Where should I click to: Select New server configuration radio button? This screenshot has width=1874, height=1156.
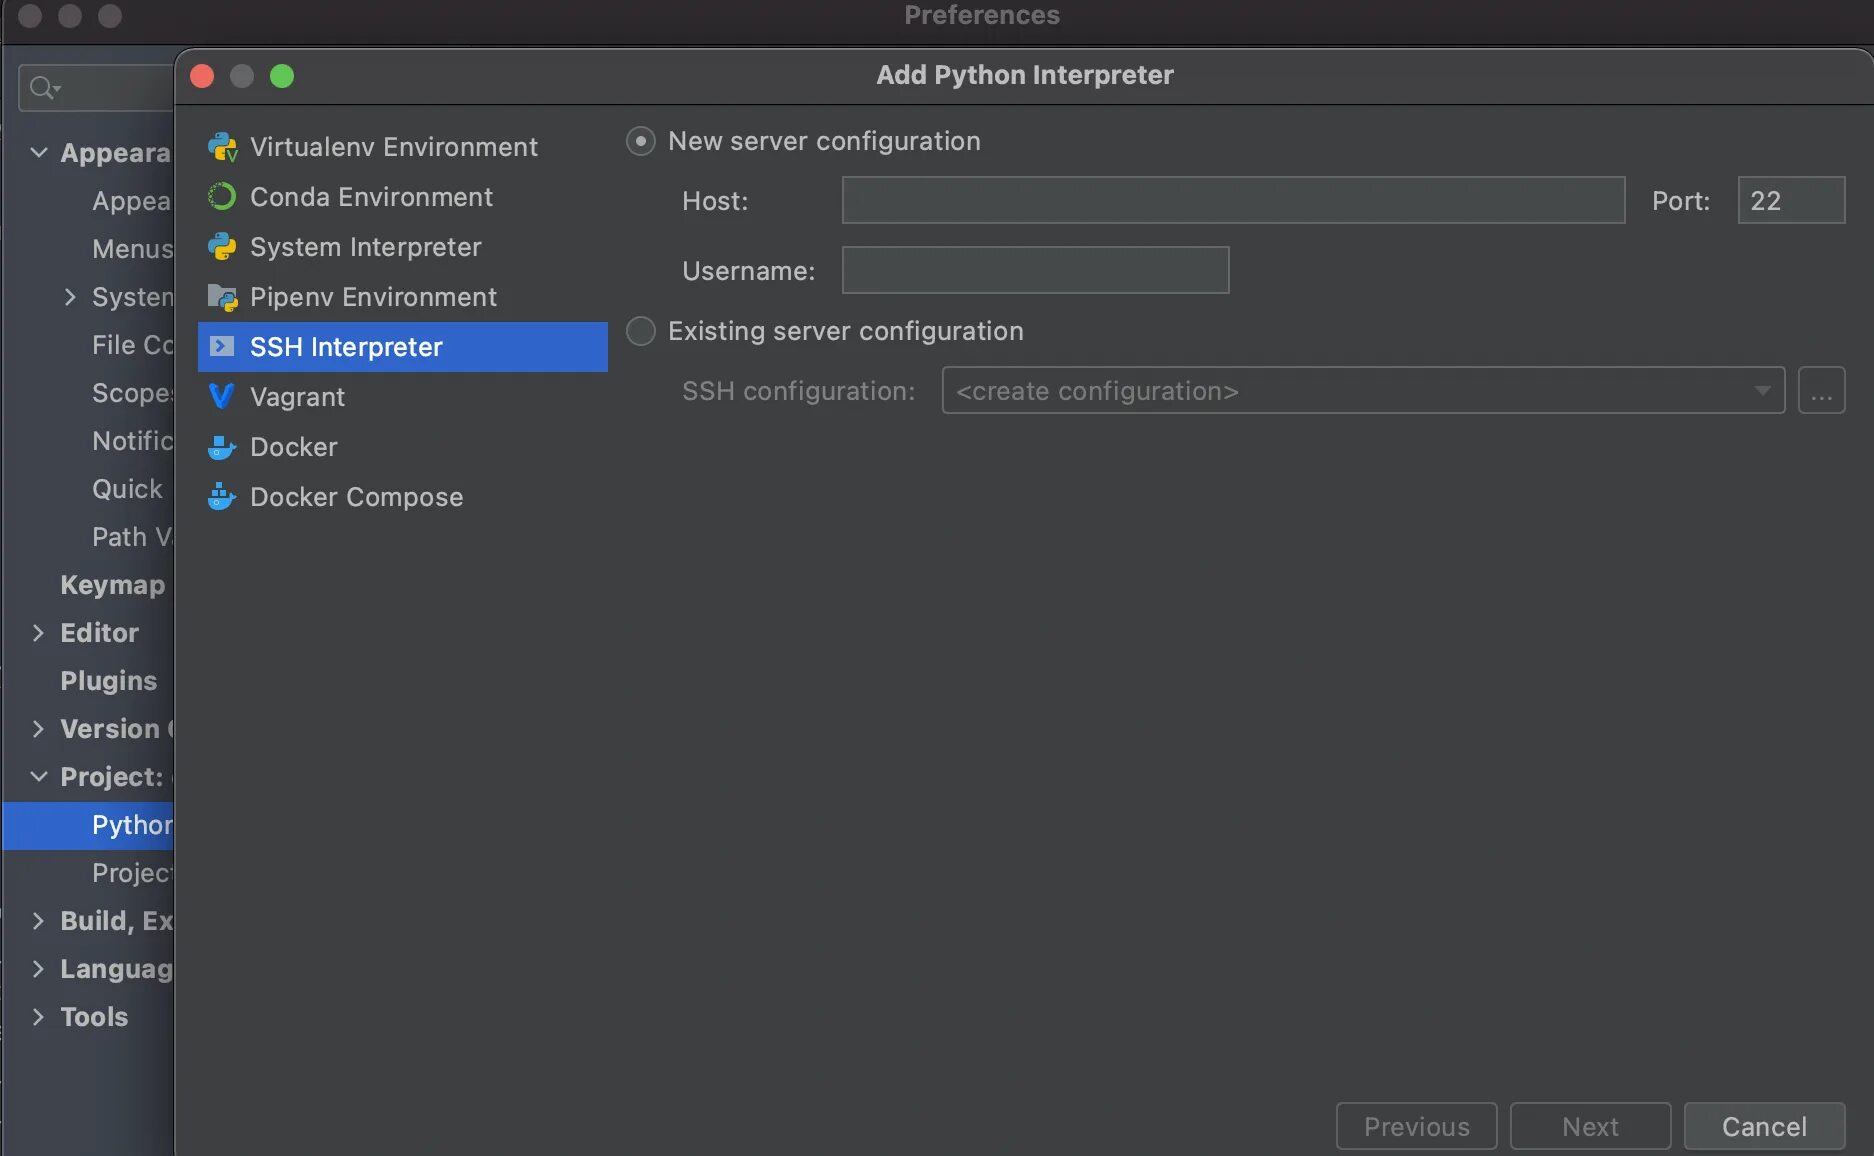point(641,141)
